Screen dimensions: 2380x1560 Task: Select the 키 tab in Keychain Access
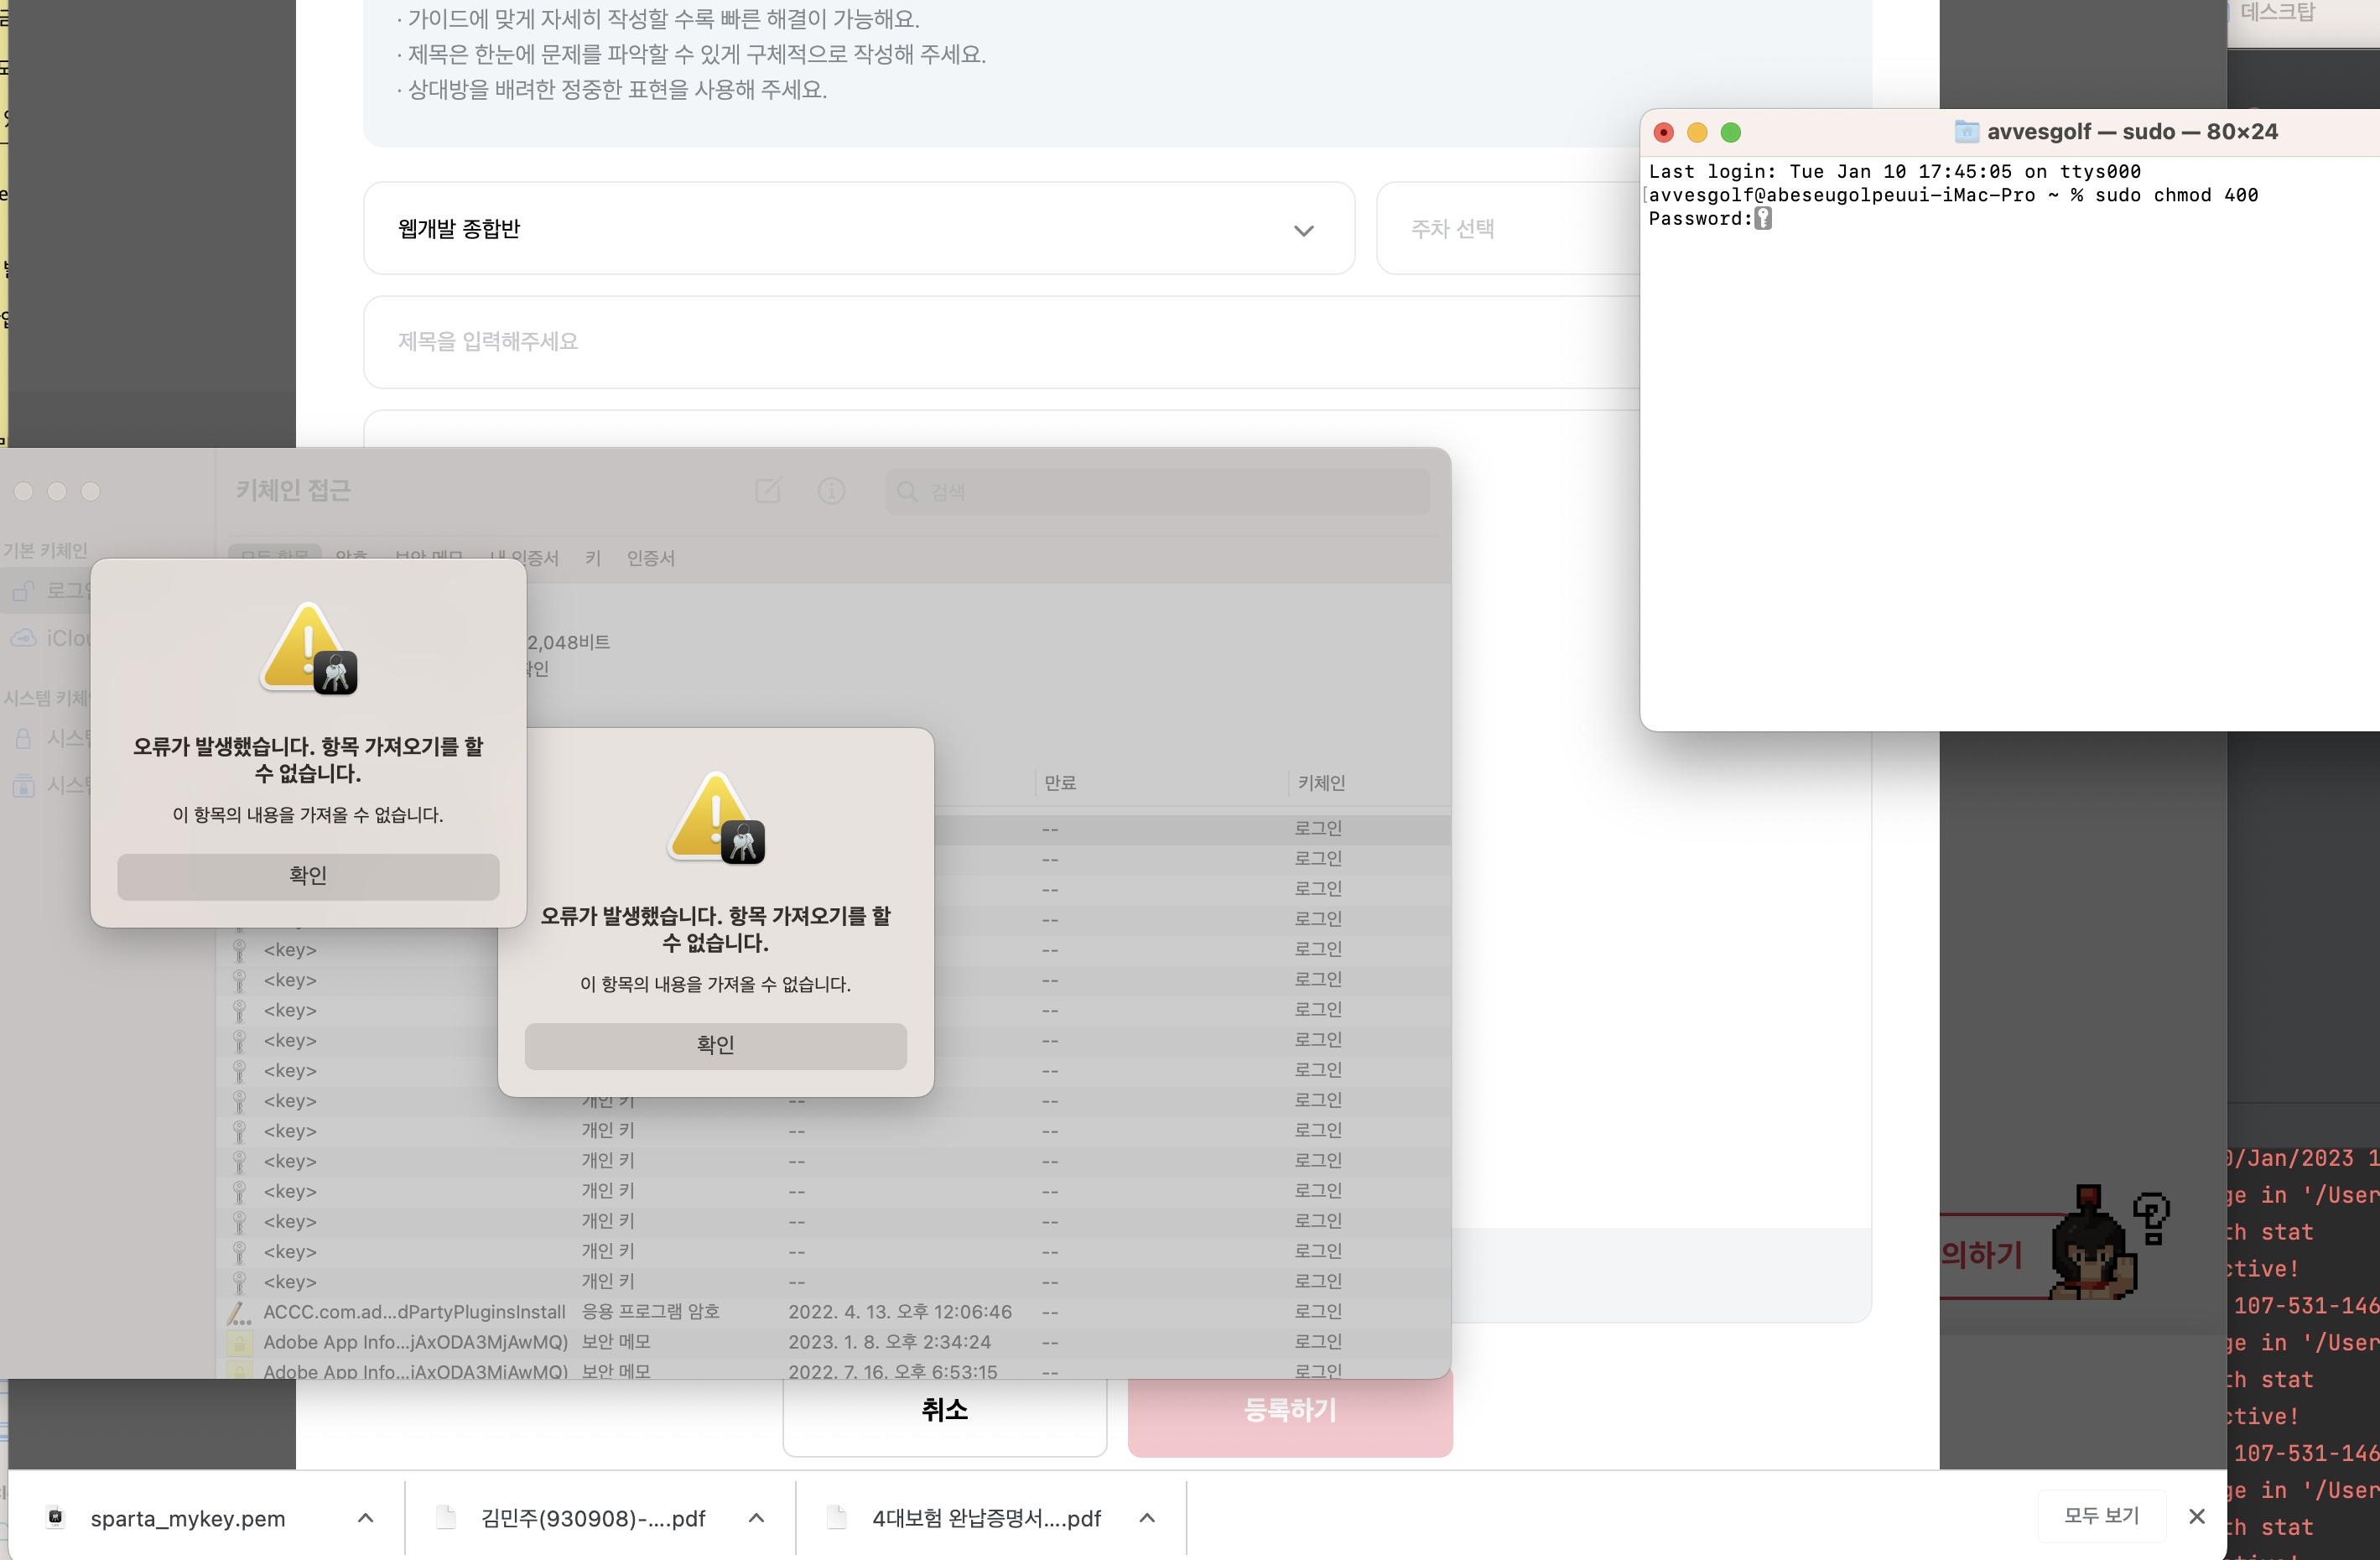[593, 559]
